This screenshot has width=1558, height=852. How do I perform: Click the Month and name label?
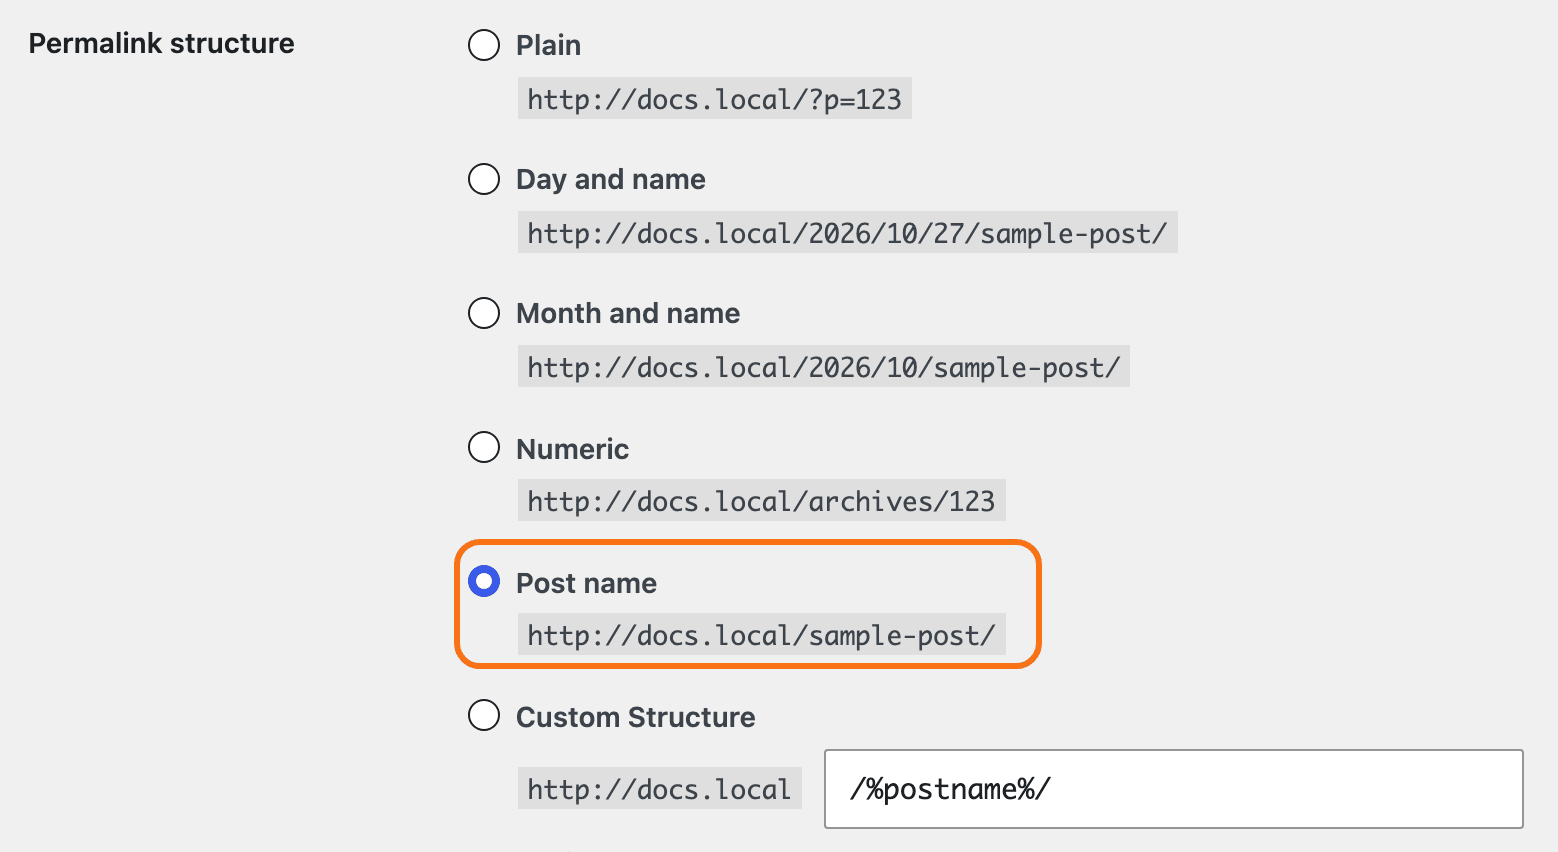(x=628, y=313)
